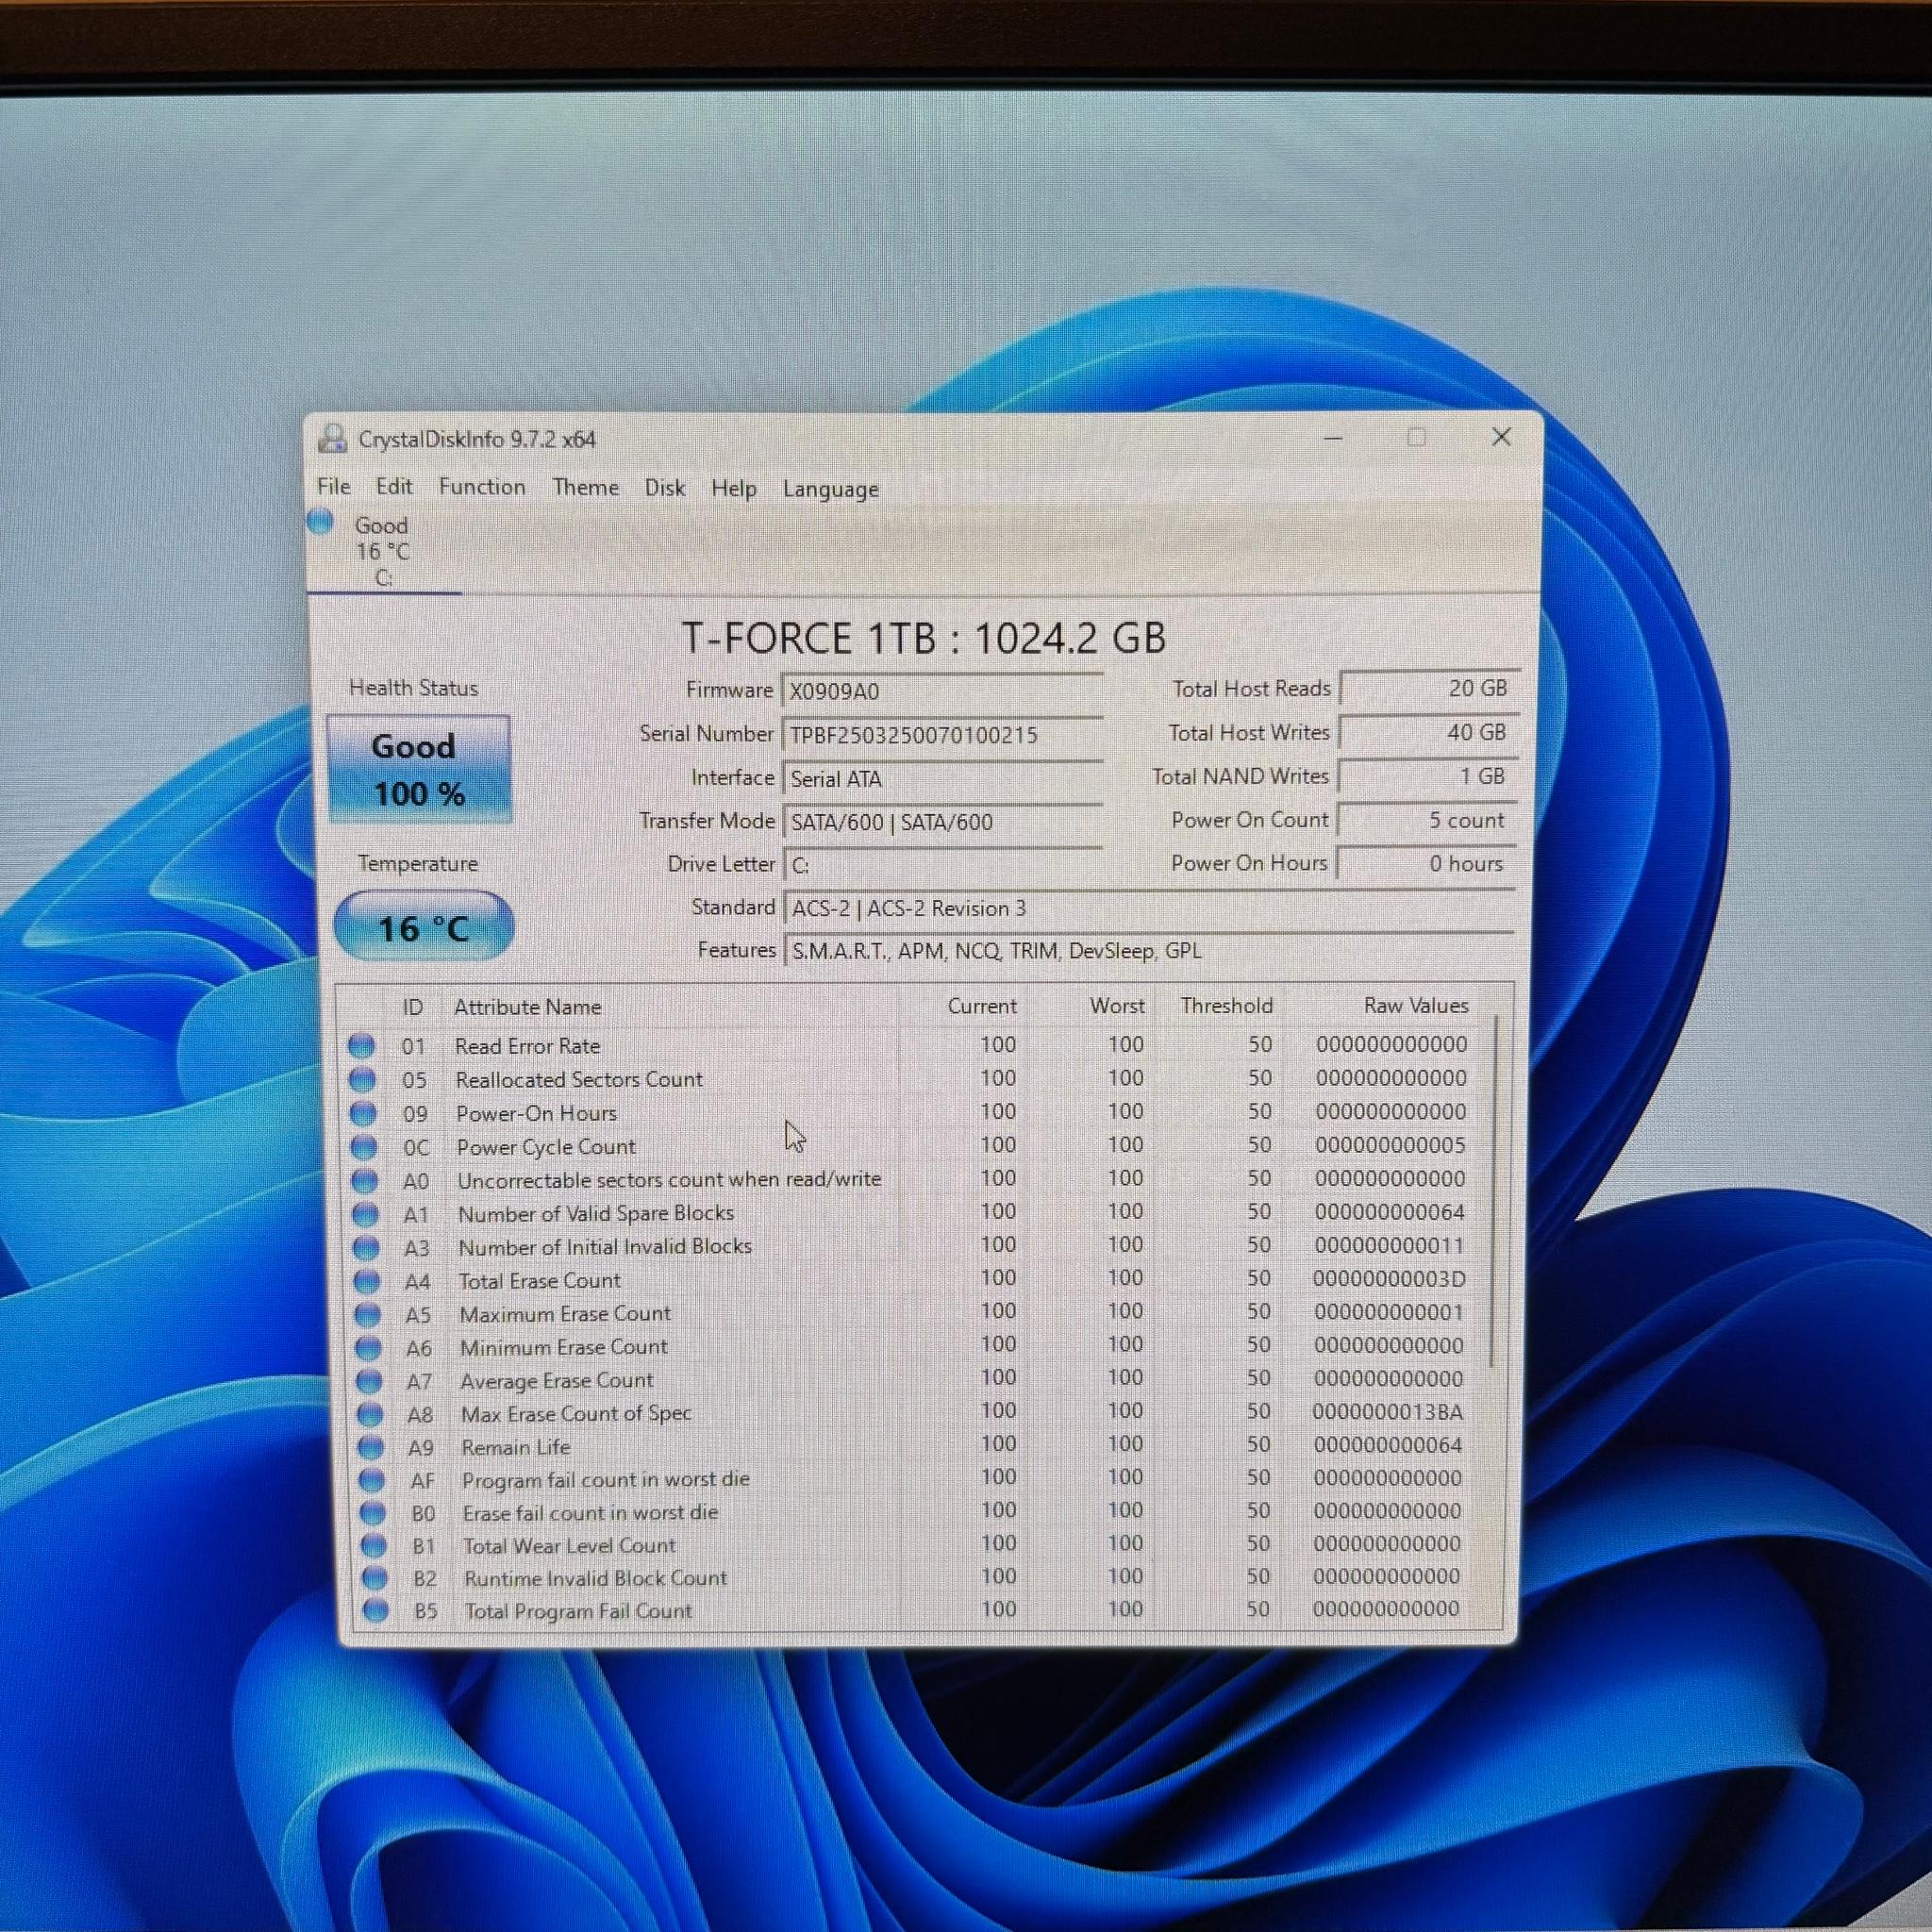Minimize the CrystalDiskInfo window
1932x1932 pixels.
click(x=1334, y=438)
